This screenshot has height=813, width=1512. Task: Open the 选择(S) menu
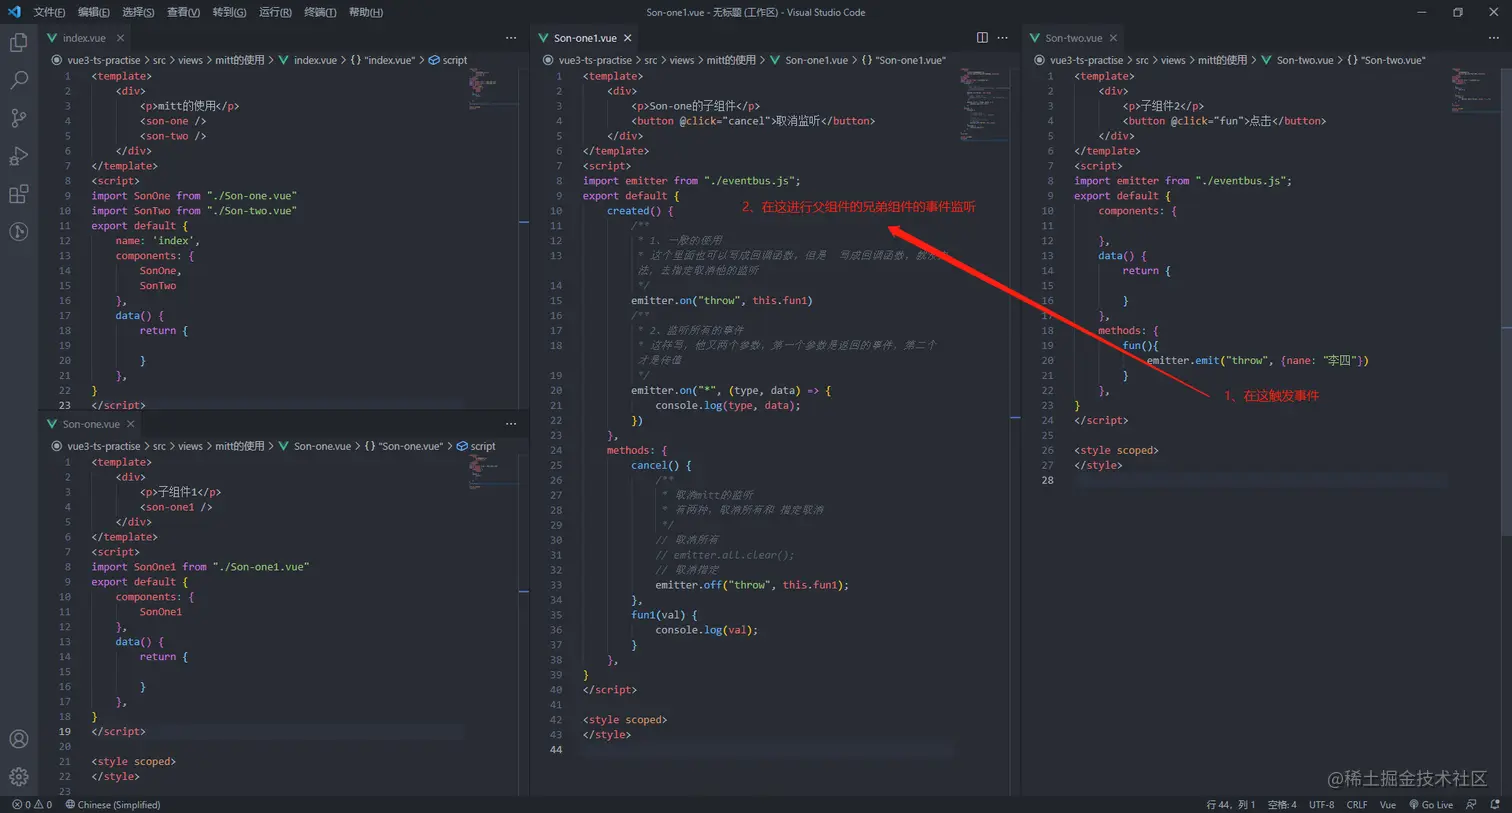click(138, 12)
